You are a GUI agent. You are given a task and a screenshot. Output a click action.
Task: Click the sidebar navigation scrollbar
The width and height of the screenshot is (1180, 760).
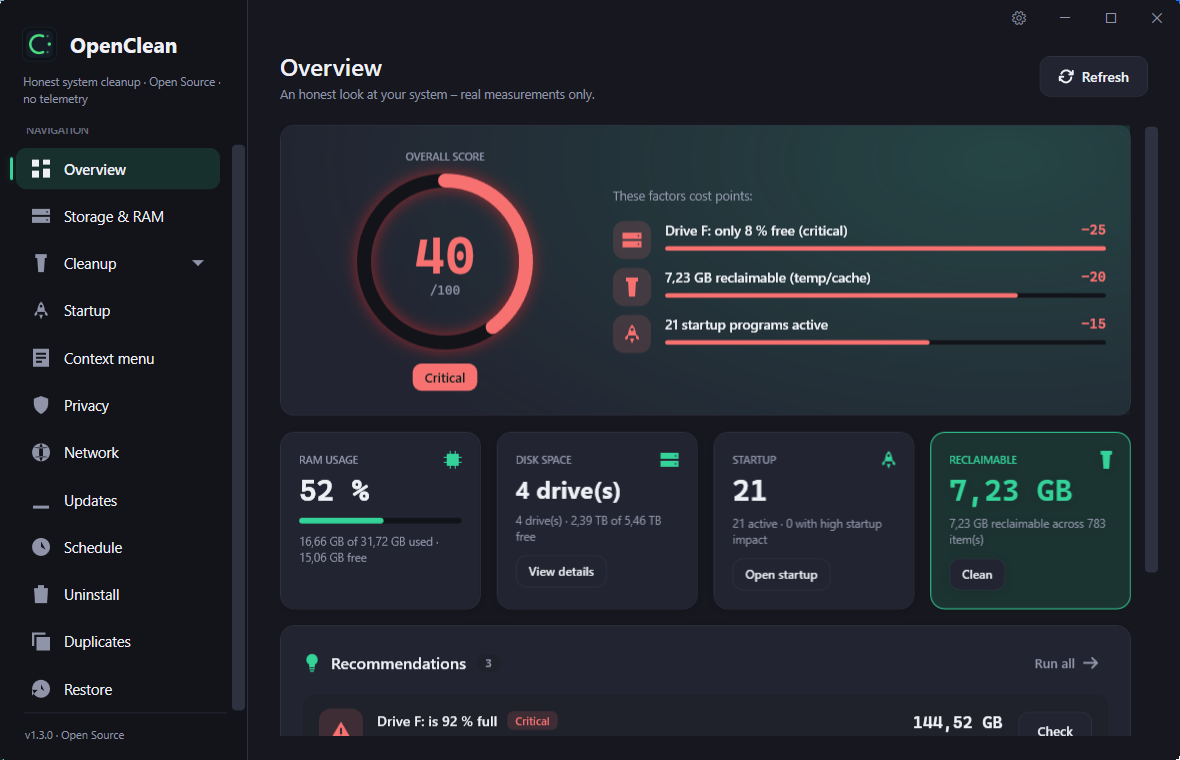(x=238, y=427)
